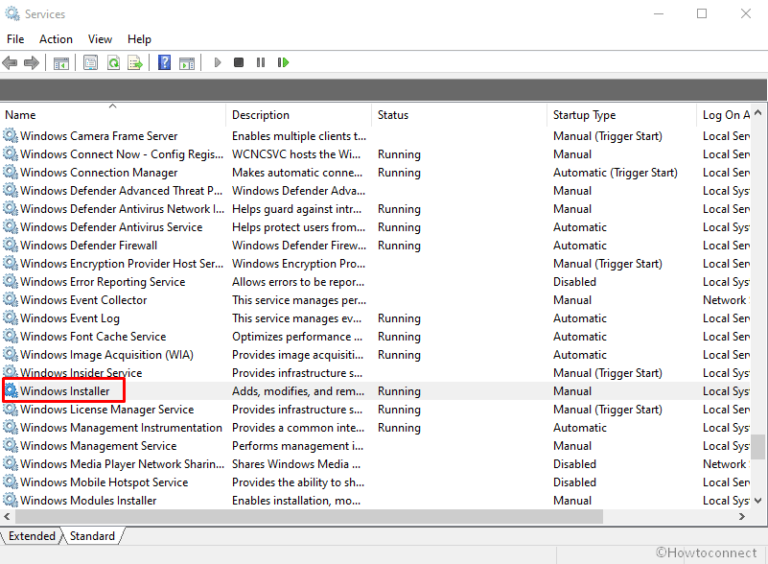Click the vertical scrollbar thumb
Screen dimensions: 768x564
pos(758,446)
